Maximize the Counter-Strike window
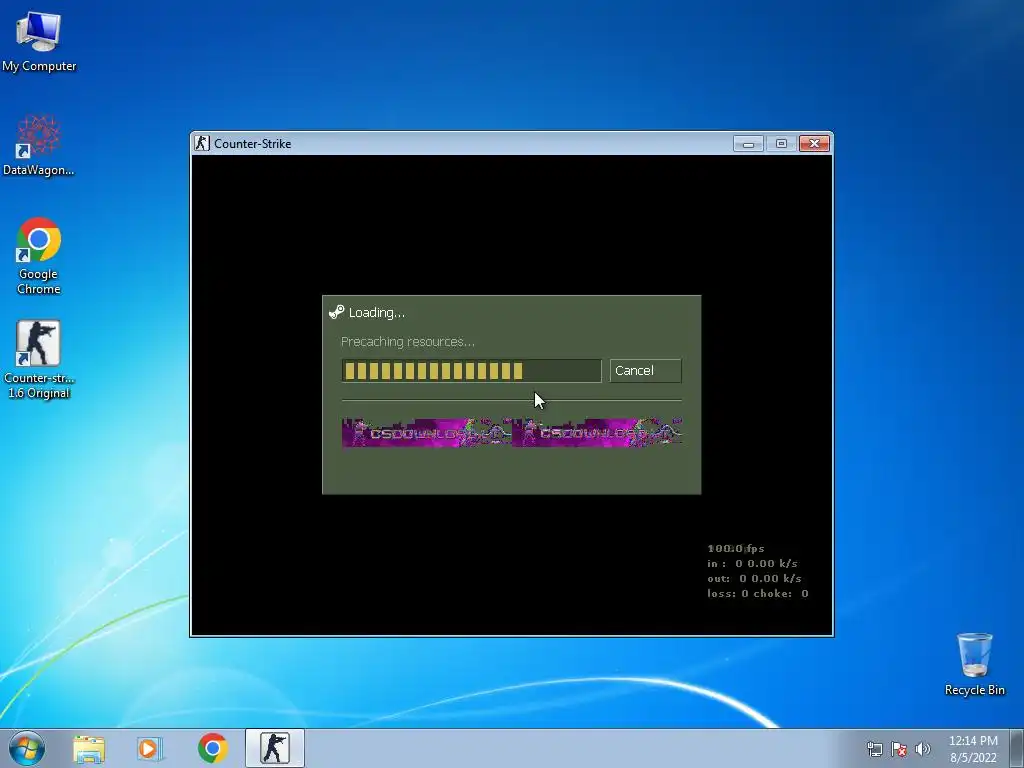The width and height of the screenshot is (1024, 768). (x=781, y=144)
